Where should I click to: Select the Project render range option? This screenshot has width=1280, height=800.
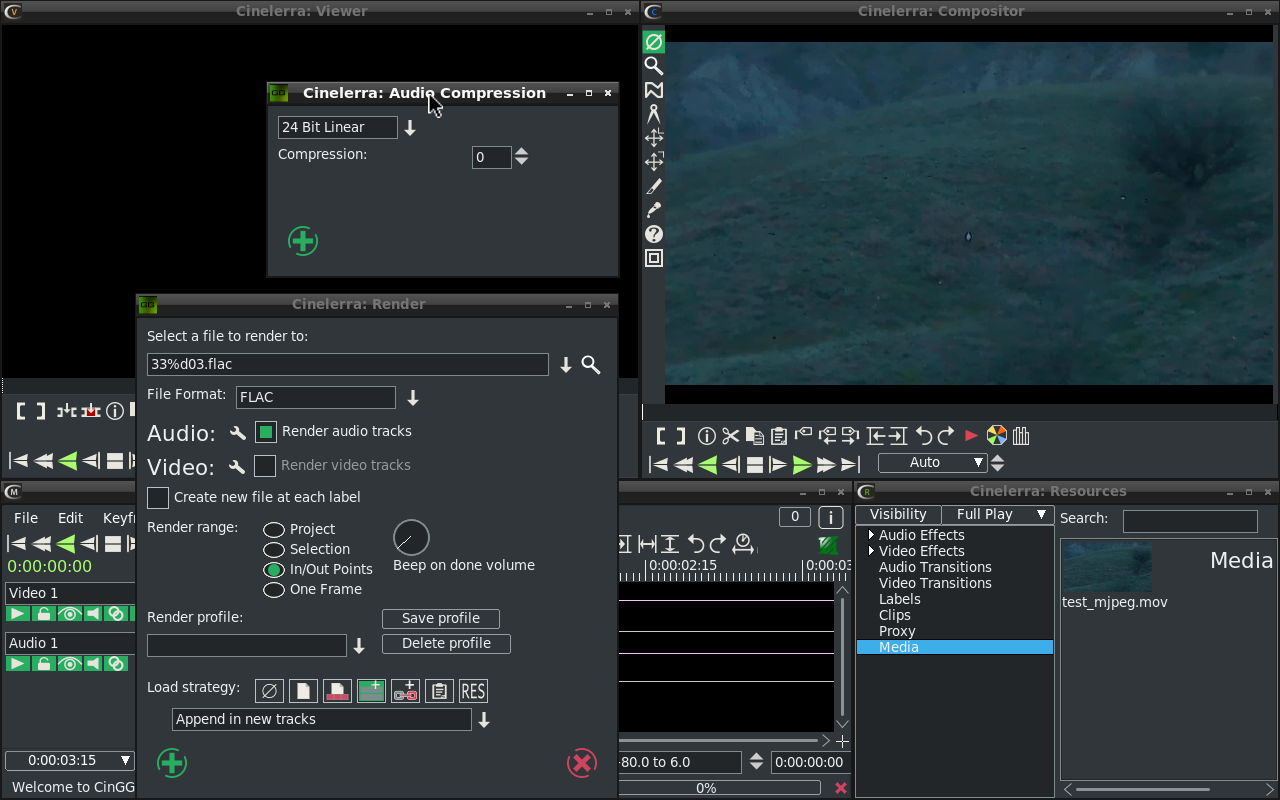(274, 529)
